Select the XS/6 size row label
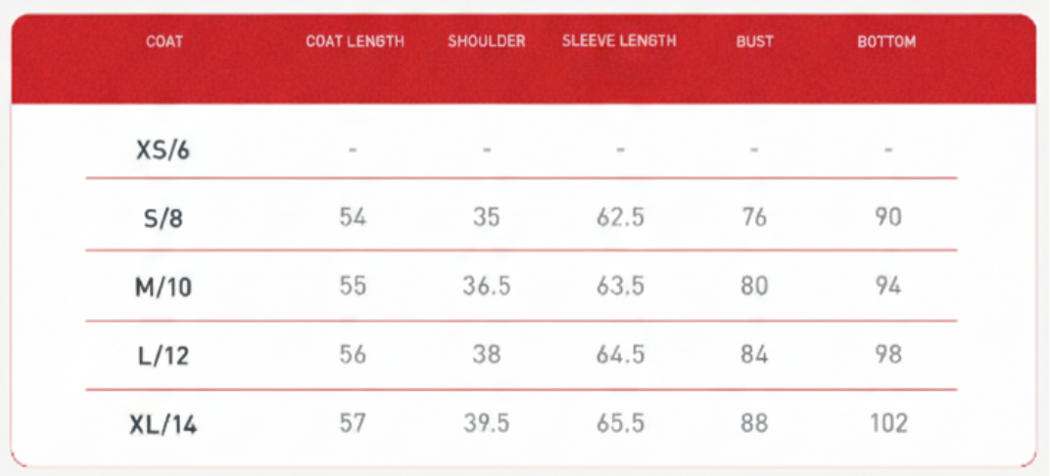 (164, 150)
